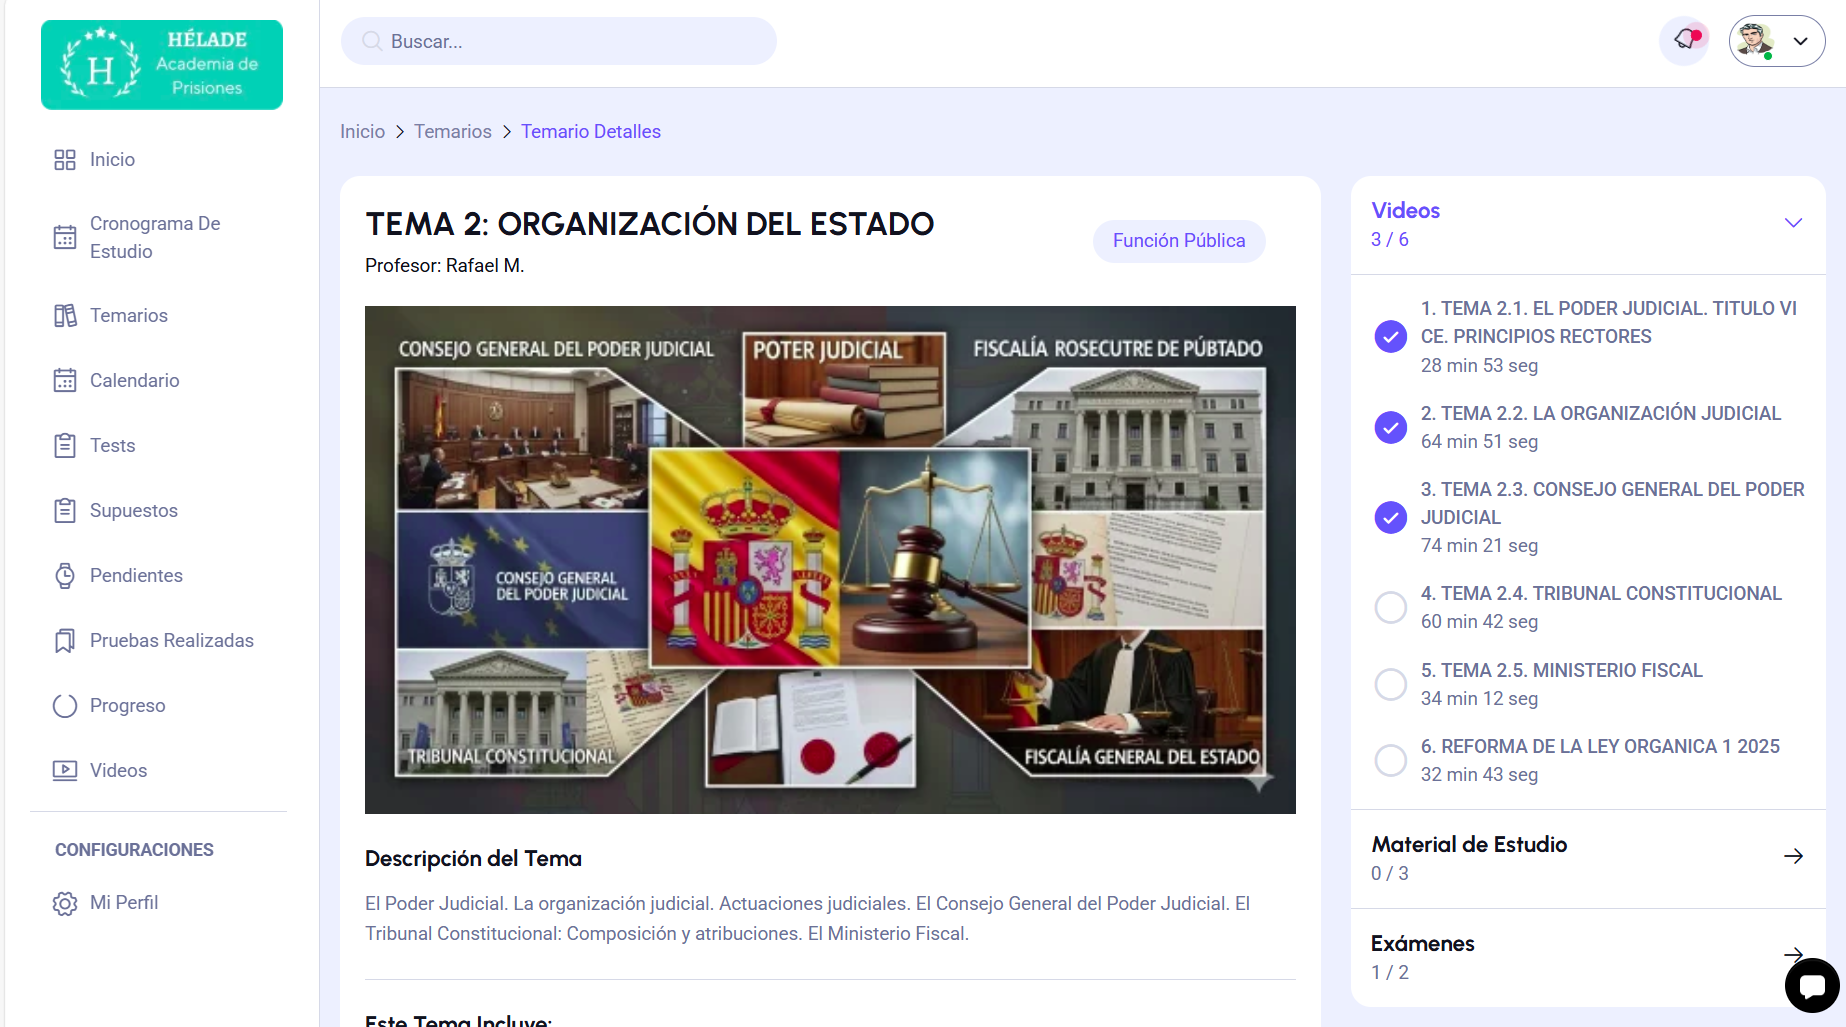
Task: Expand the Material de Estudio section
Action: pos(1793,857)
